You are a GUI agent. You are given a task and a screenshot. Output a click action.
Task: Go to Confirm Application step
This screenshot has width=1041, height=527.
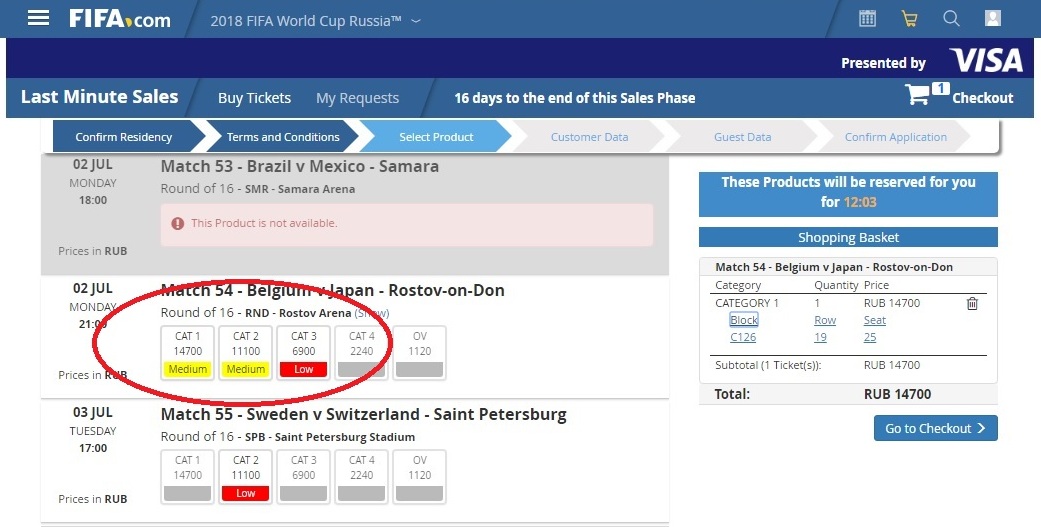[896, 137]
